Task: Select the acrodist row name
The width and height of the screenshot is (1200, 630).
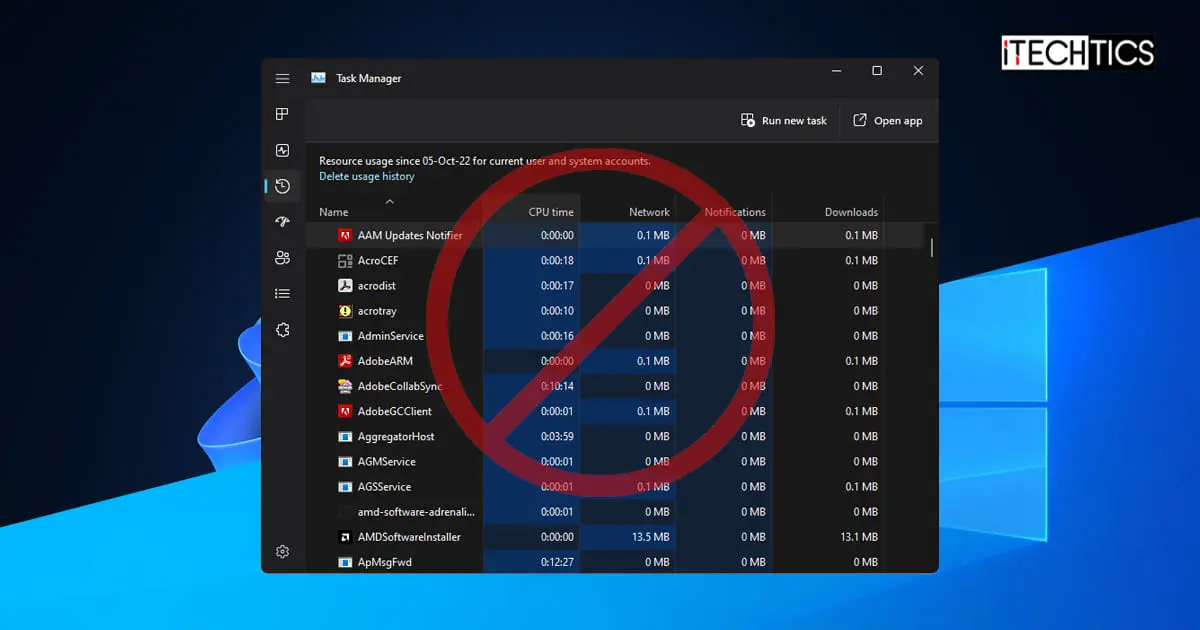Action: pyautogui.click(x=377, y=285)
